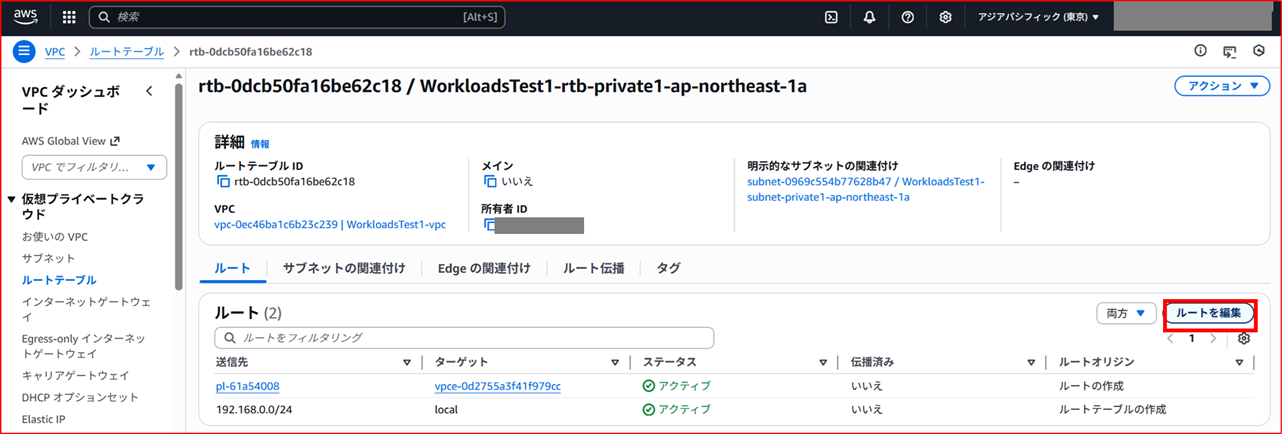This screenshot has height=434, width=1282.
Task: Select the local target cell
Action: point(446,409)
